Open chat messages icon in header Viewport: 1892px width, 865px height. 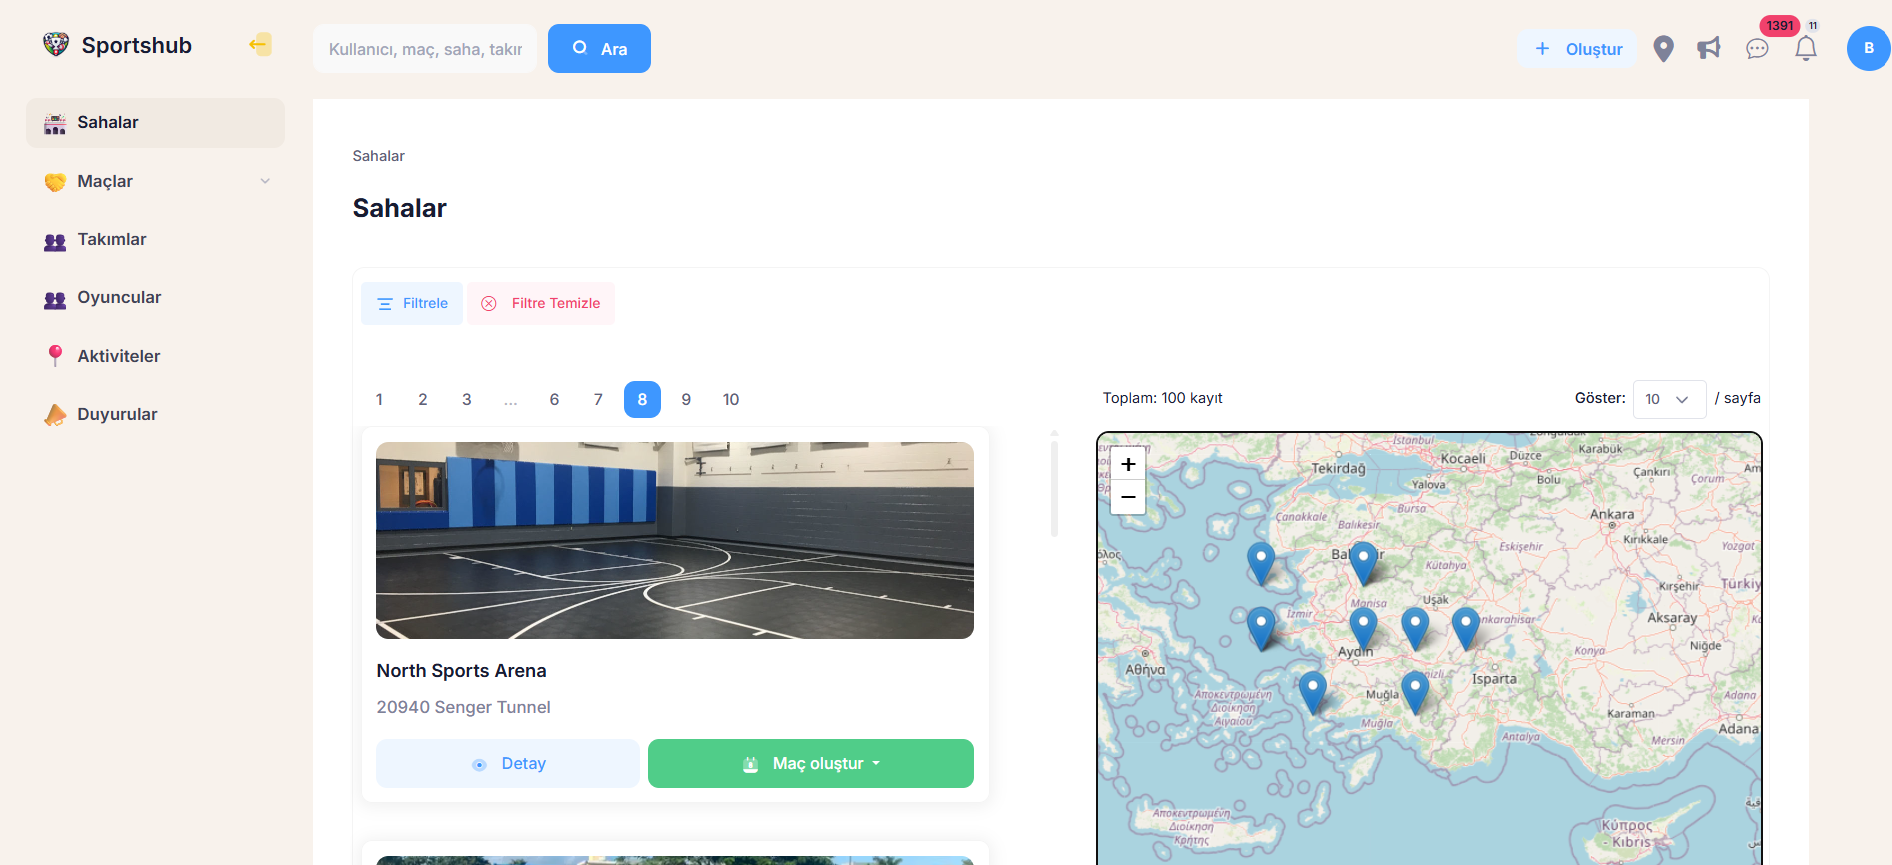tap(1757, 49)
